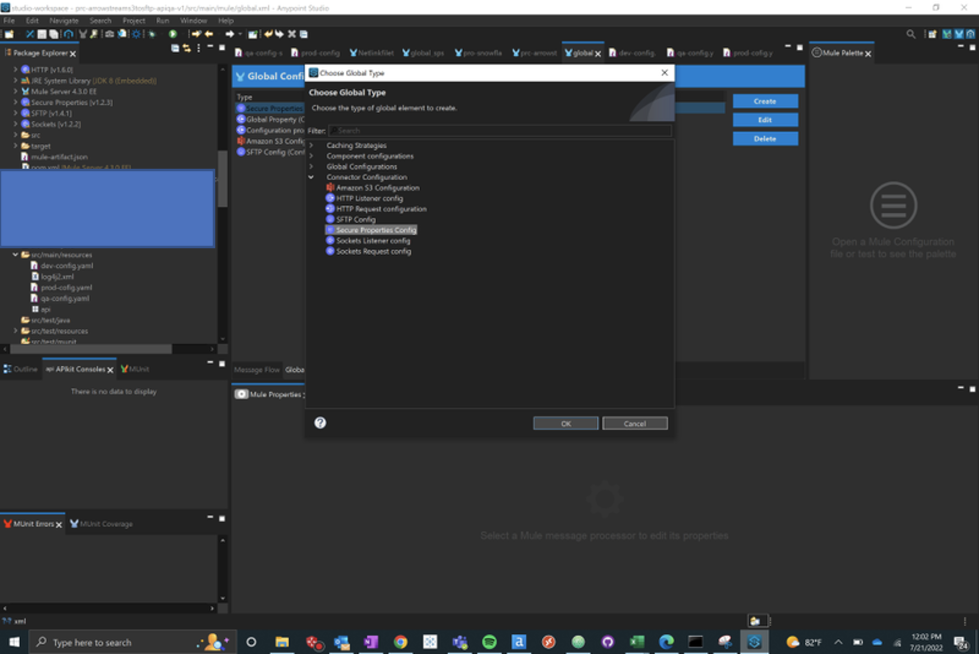Select Sockets Listener config item
This screenshot has height=654, width=979.
(x=368, y=240)
